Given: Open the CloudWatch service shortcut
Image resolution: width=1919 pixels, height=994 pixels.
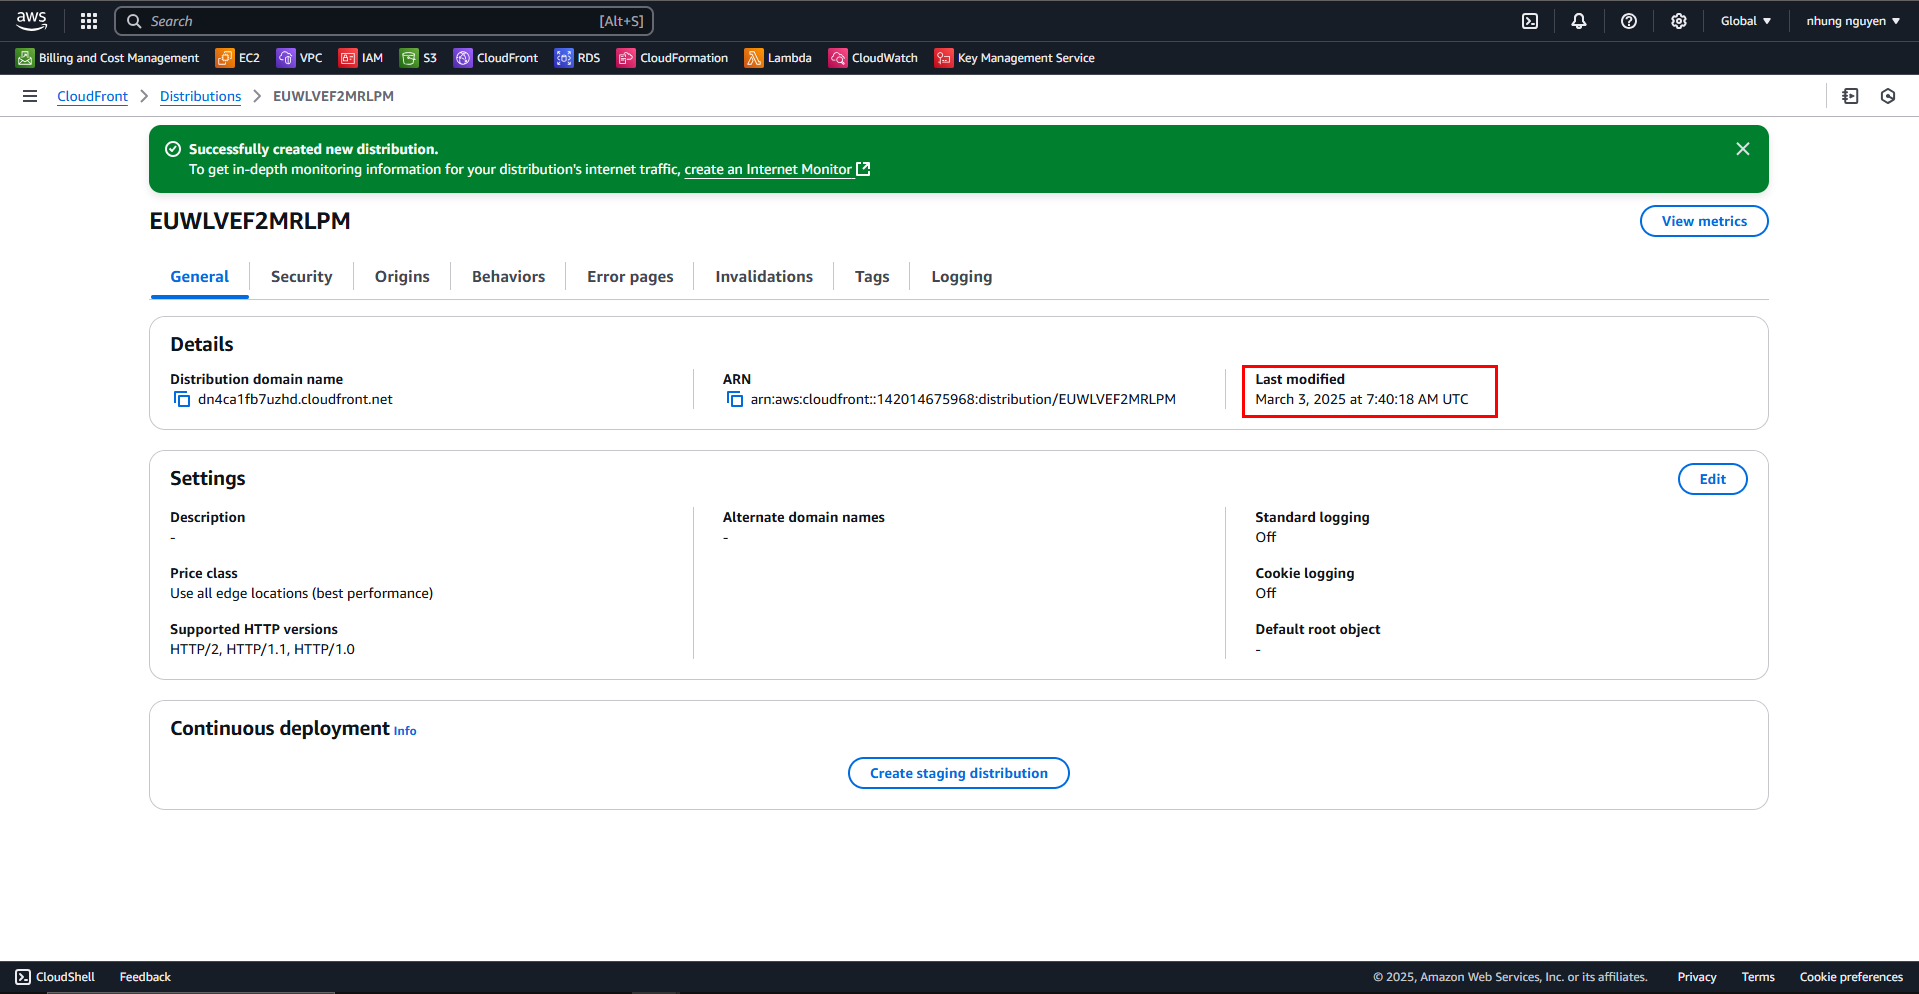Looking at the screenshot, I should [874, 58].
